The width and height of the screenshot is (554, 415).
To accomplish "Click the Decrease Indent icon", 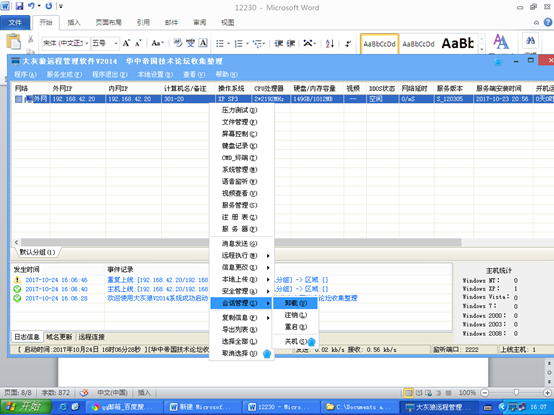I will point(279,43).
